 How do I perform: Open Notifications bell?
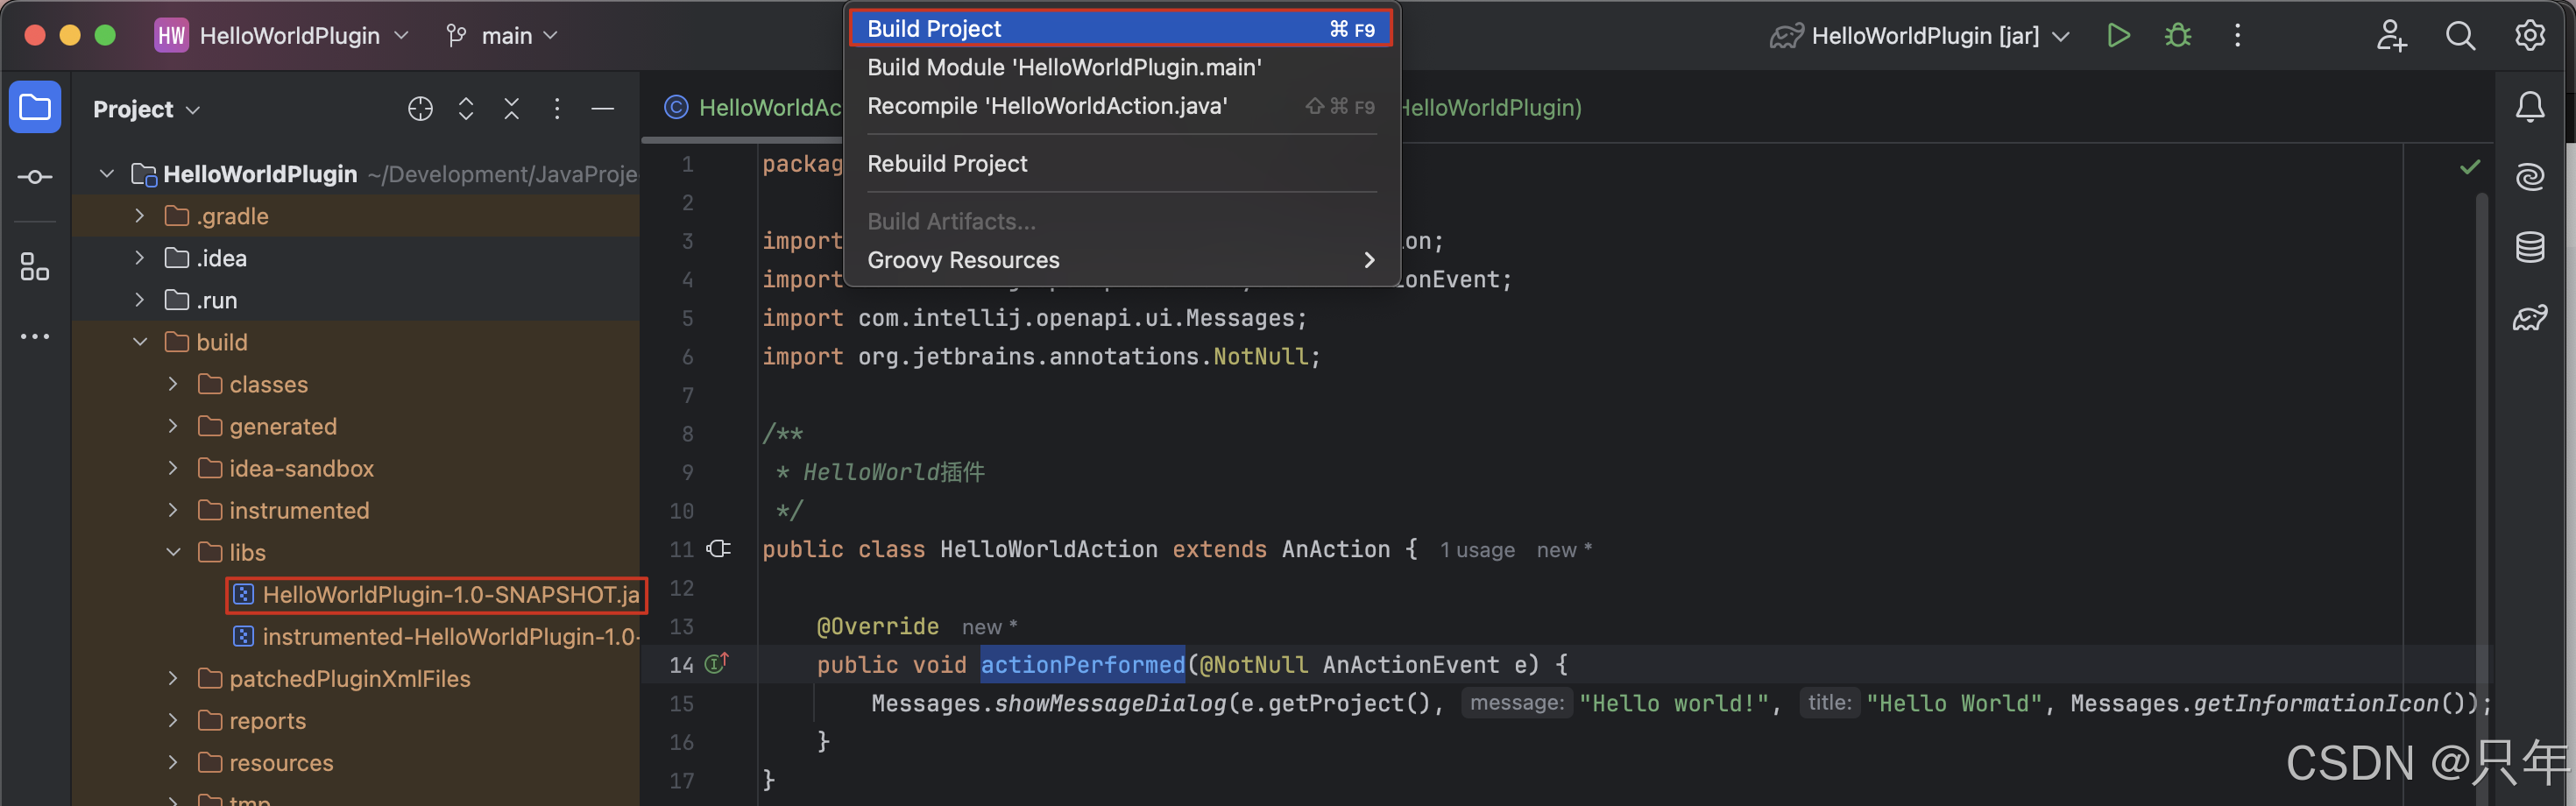(2530, 107)
